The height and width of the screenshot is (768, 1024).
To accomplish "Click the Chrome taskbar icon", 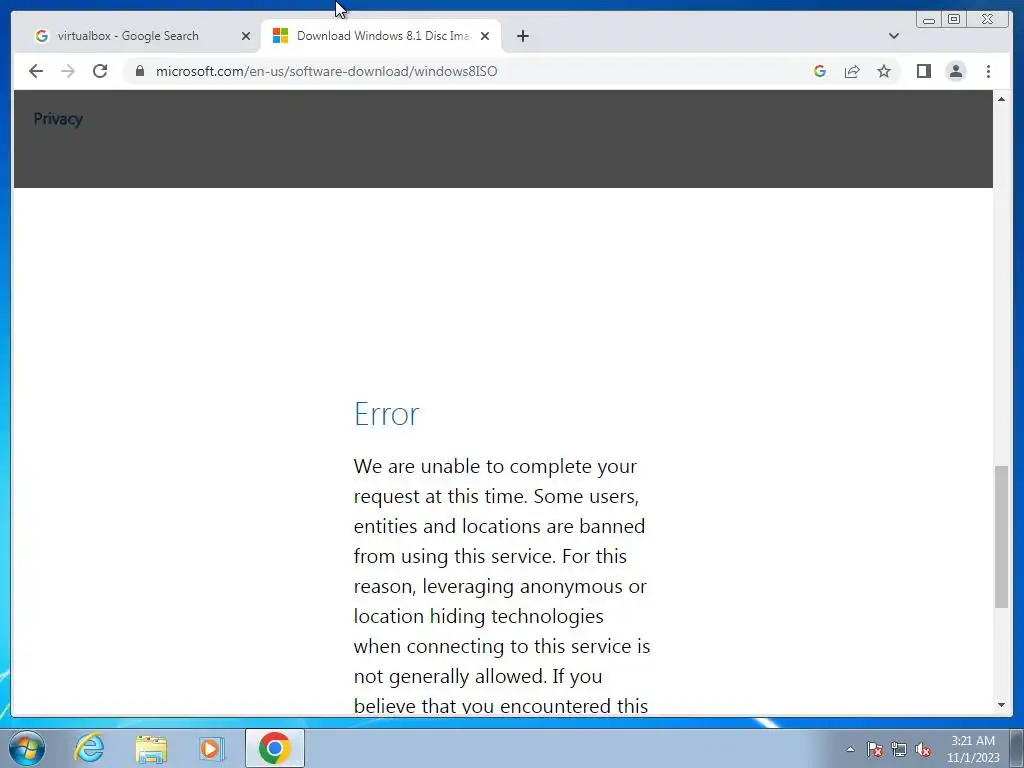I will [274, 748].
